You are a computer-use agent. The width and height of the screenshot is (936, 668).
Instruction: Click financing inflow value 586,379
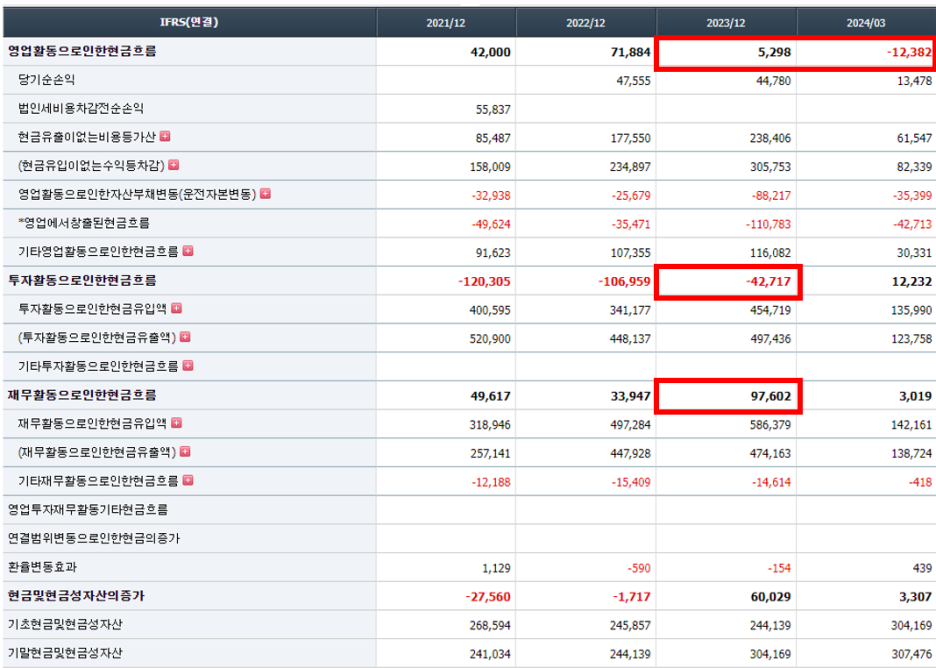pos(771,424)
